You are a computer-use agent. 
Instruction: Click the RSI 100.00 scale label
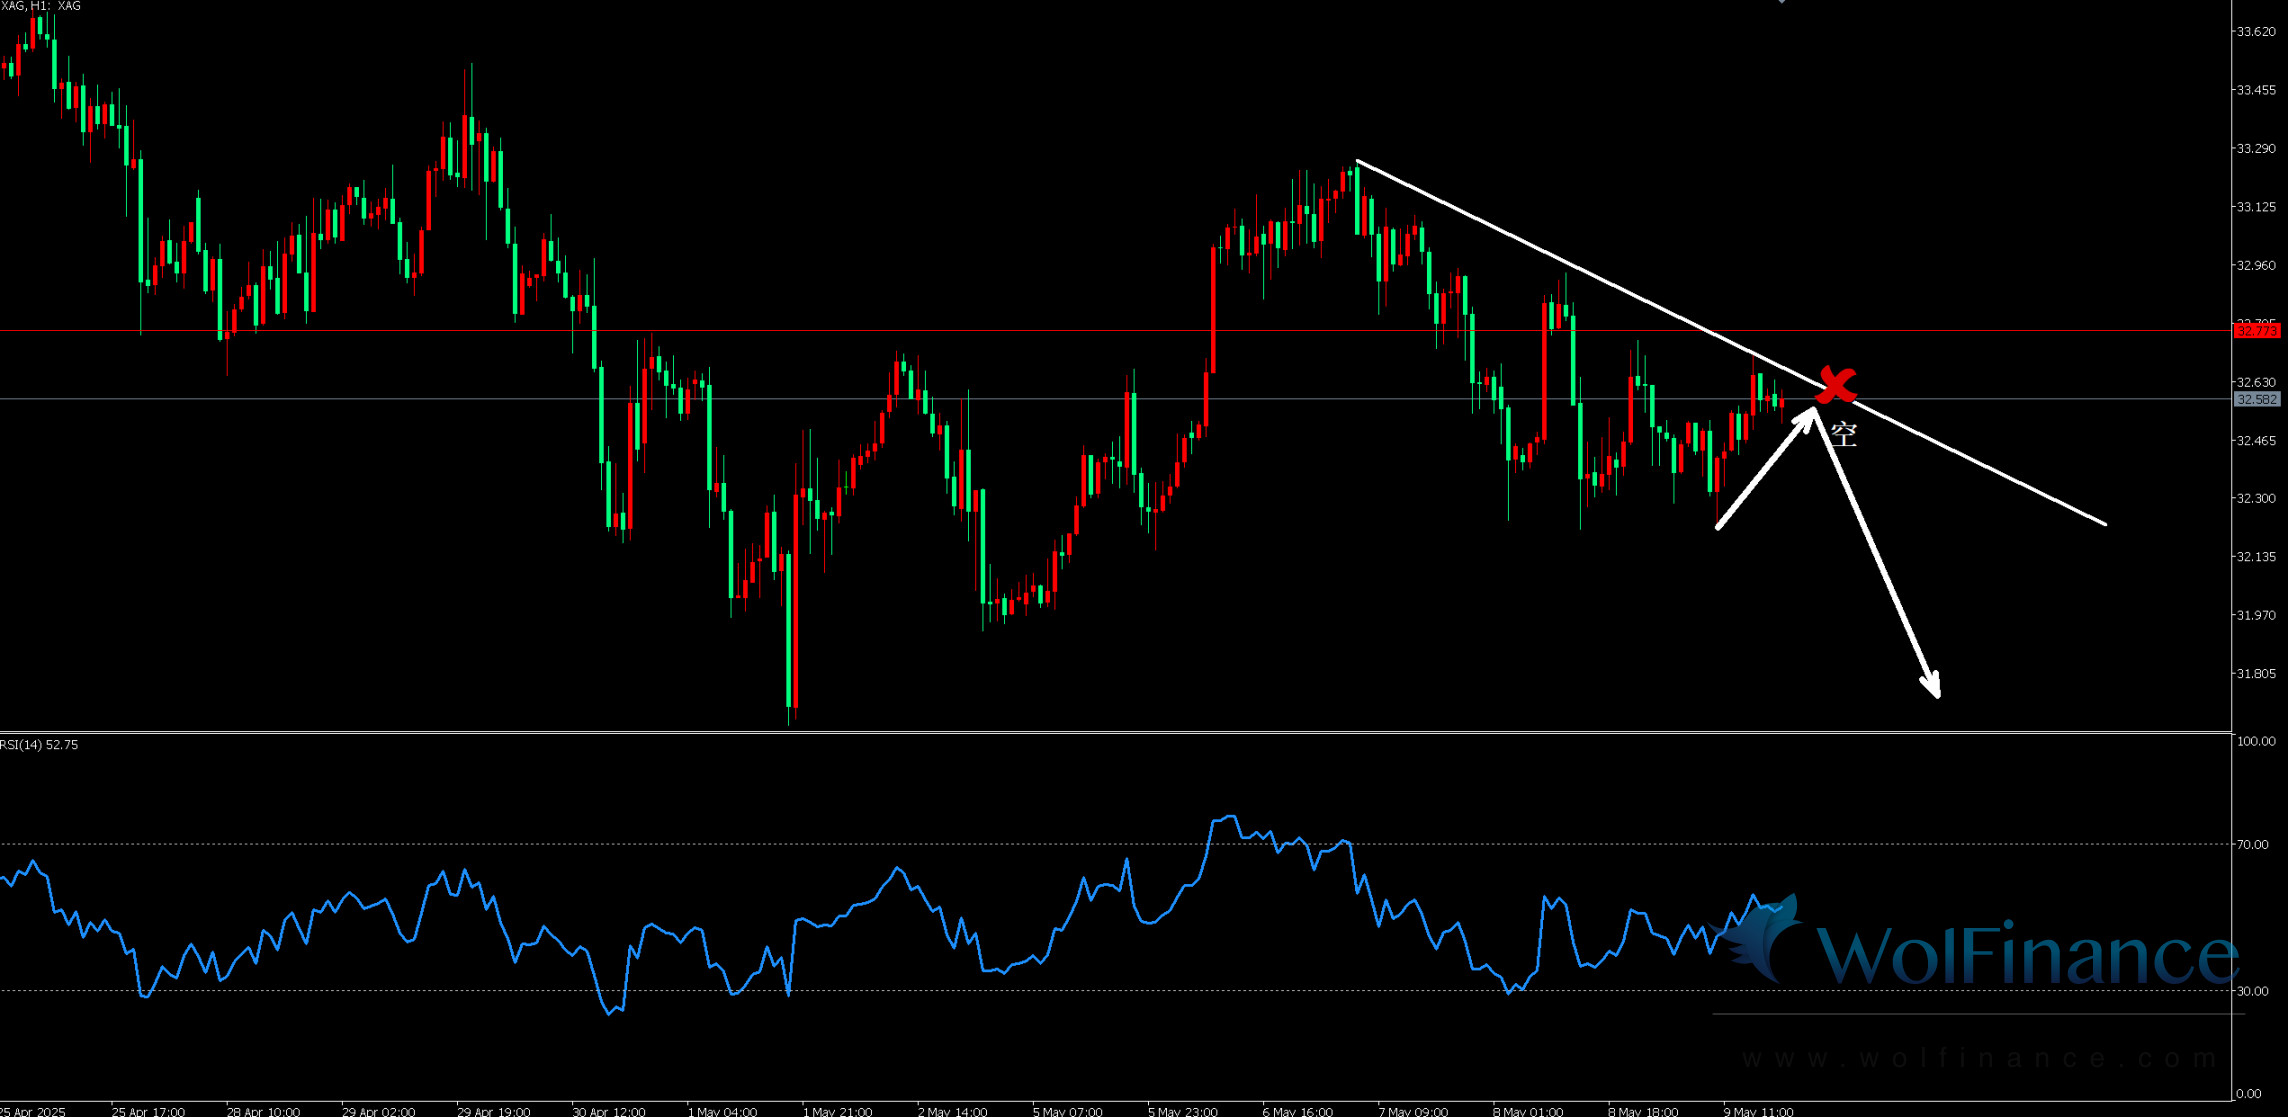[2256, 741]
